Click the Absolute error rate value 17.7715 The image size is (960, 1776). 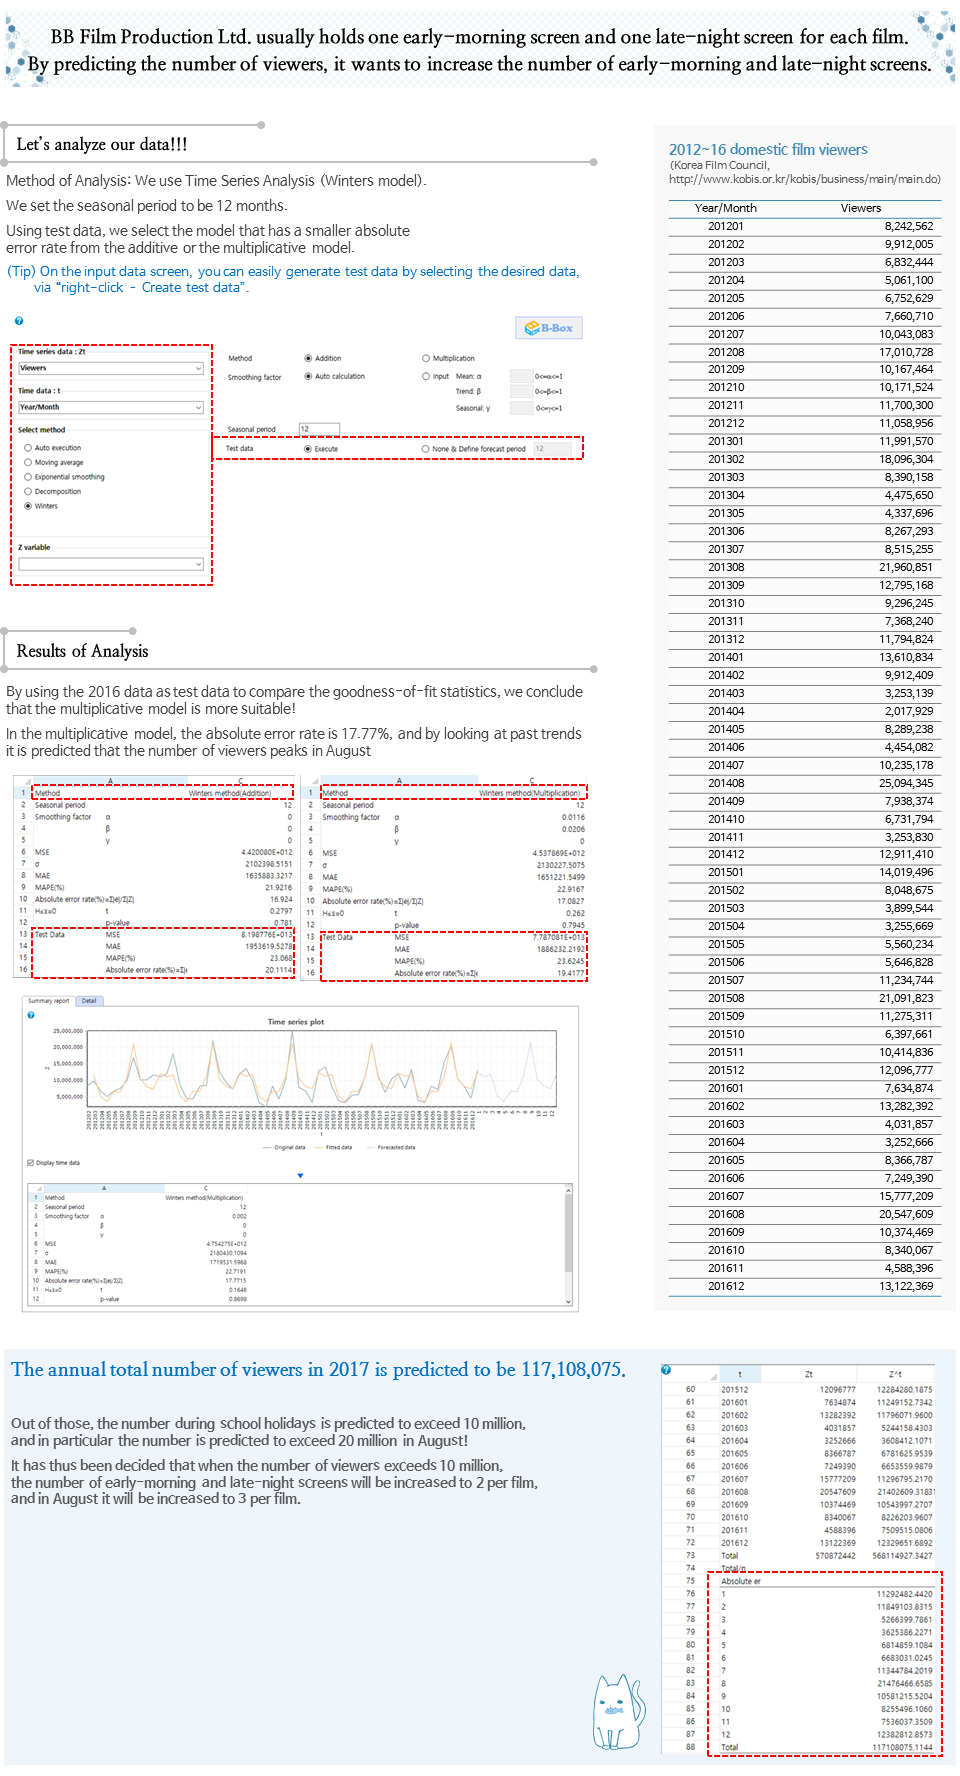[236, 1280]
